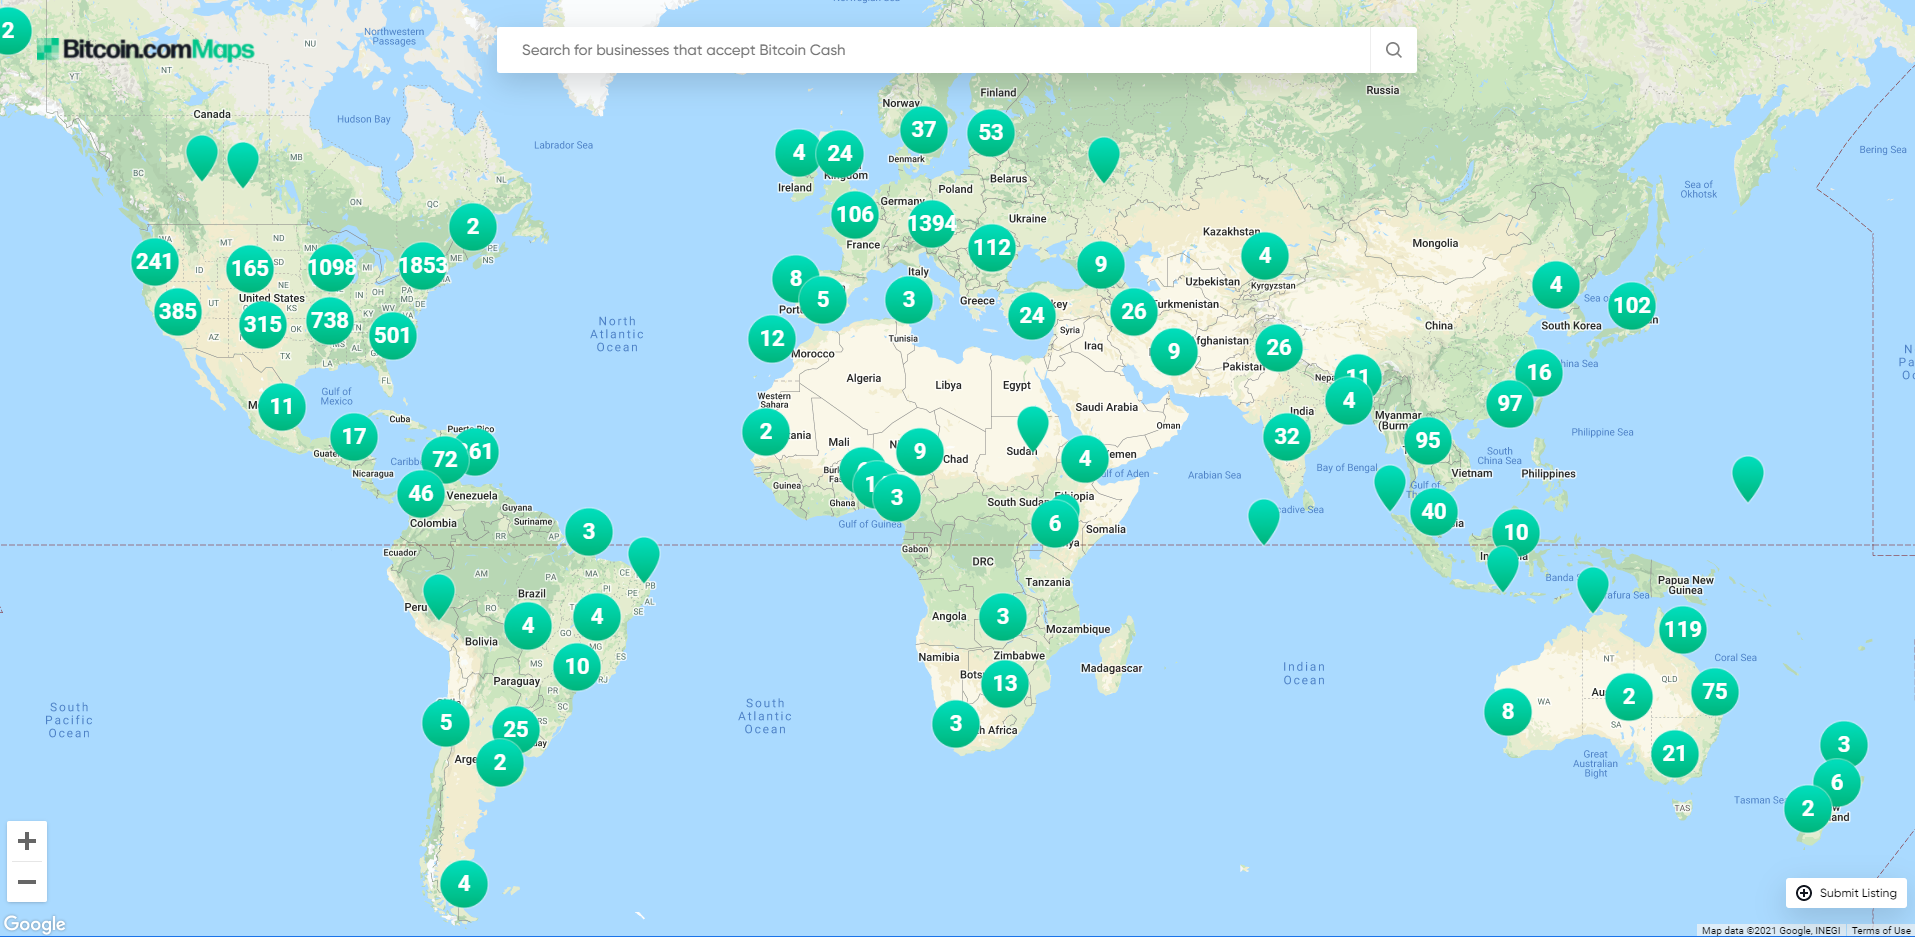Viewport: 1915px width, 937px height.
Task: Open the 119 cluster in Australia
Action: (x=1683, y=630)
